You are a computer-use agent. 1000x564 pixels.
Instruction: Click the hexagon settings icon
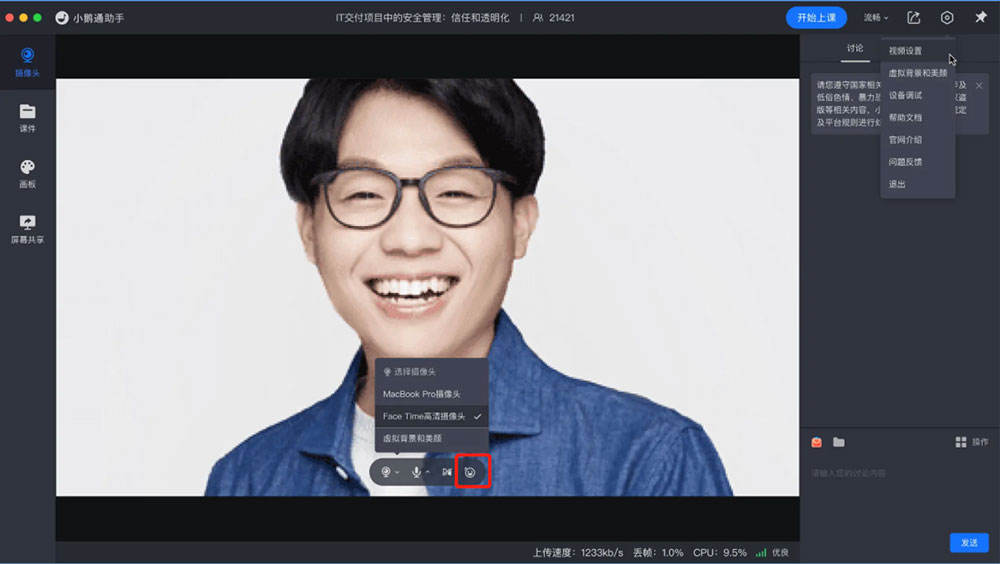947,18
